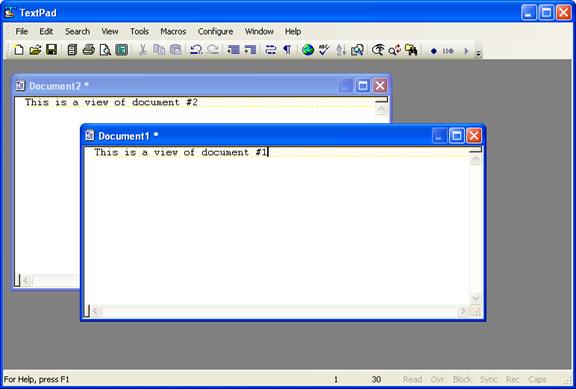
Task: Toggle visible spaces paragraph mark icon
Action: 287,50
